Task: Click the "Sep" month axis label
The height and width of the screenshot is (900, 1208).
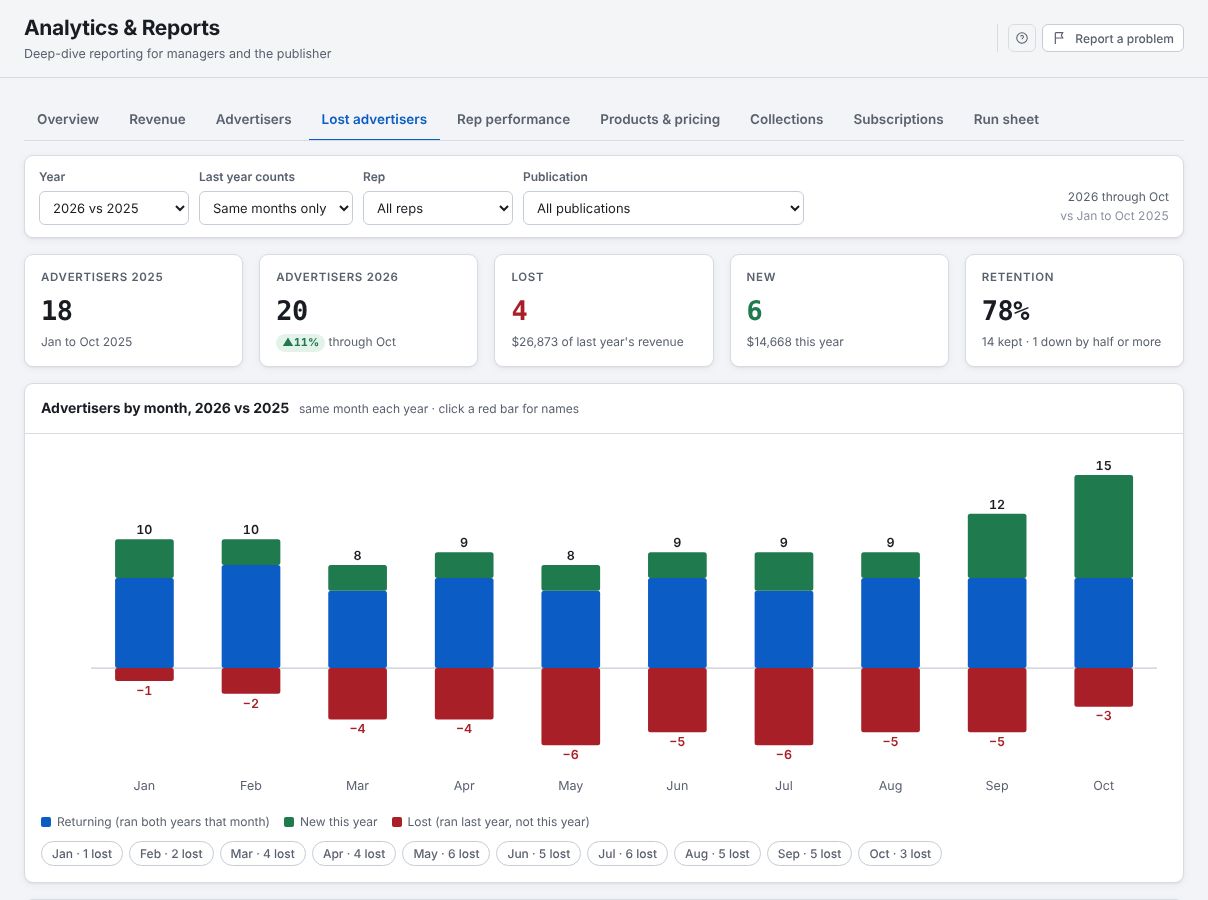Action: coord(997,786)
